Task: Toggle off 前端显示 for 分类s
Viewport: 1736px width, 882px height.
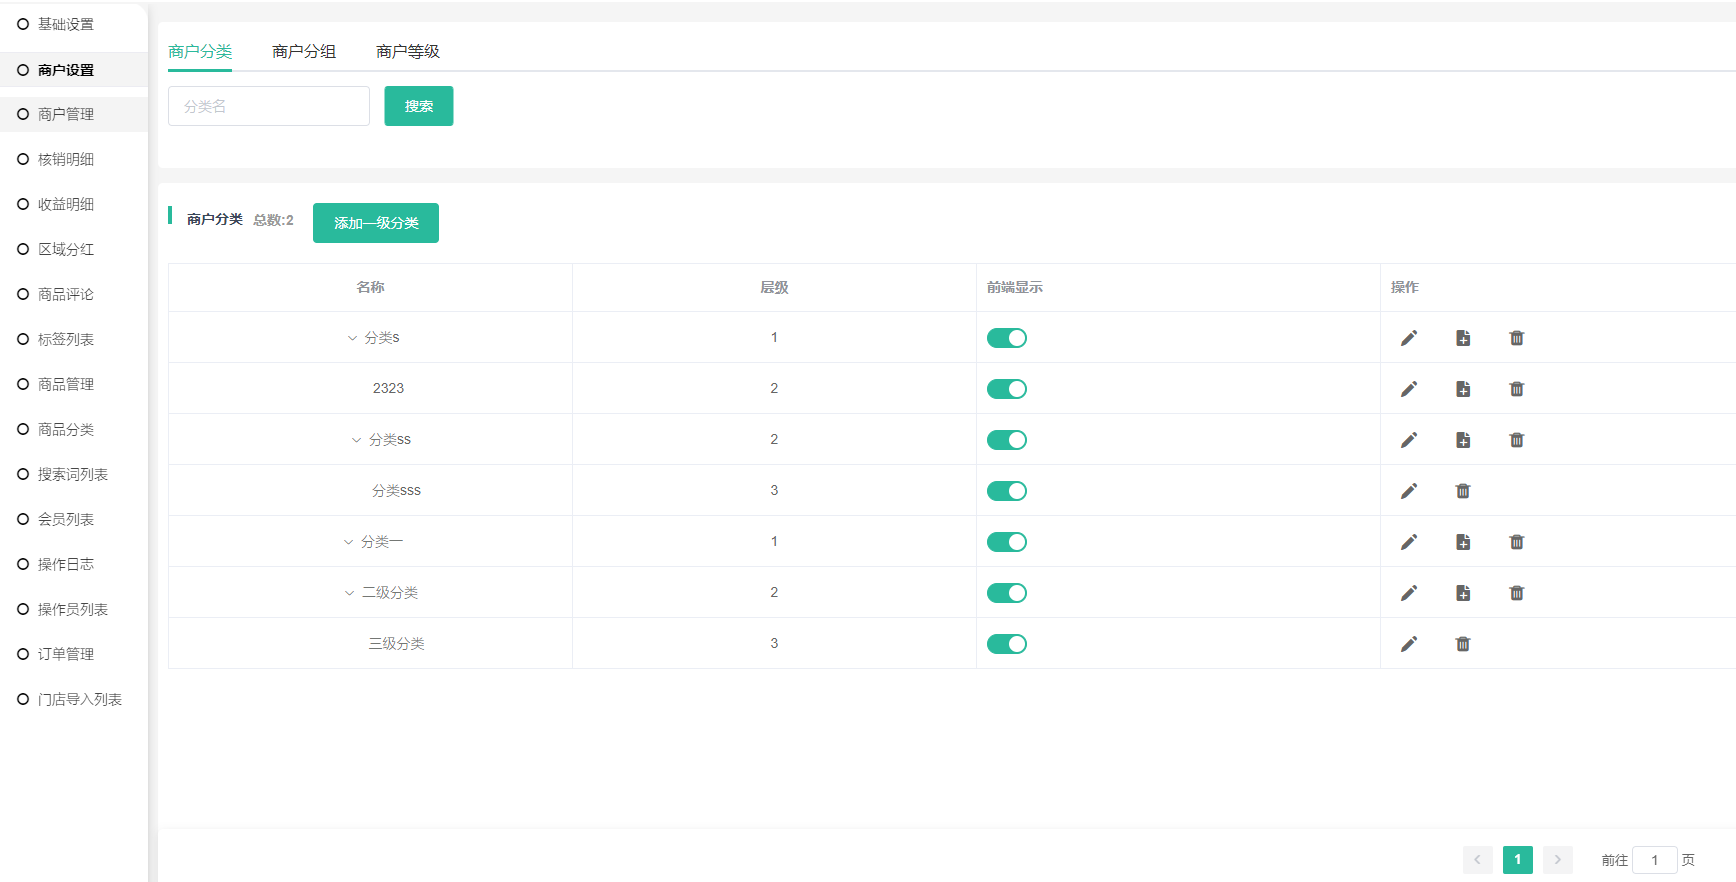Action: (x=1006, y=338)
